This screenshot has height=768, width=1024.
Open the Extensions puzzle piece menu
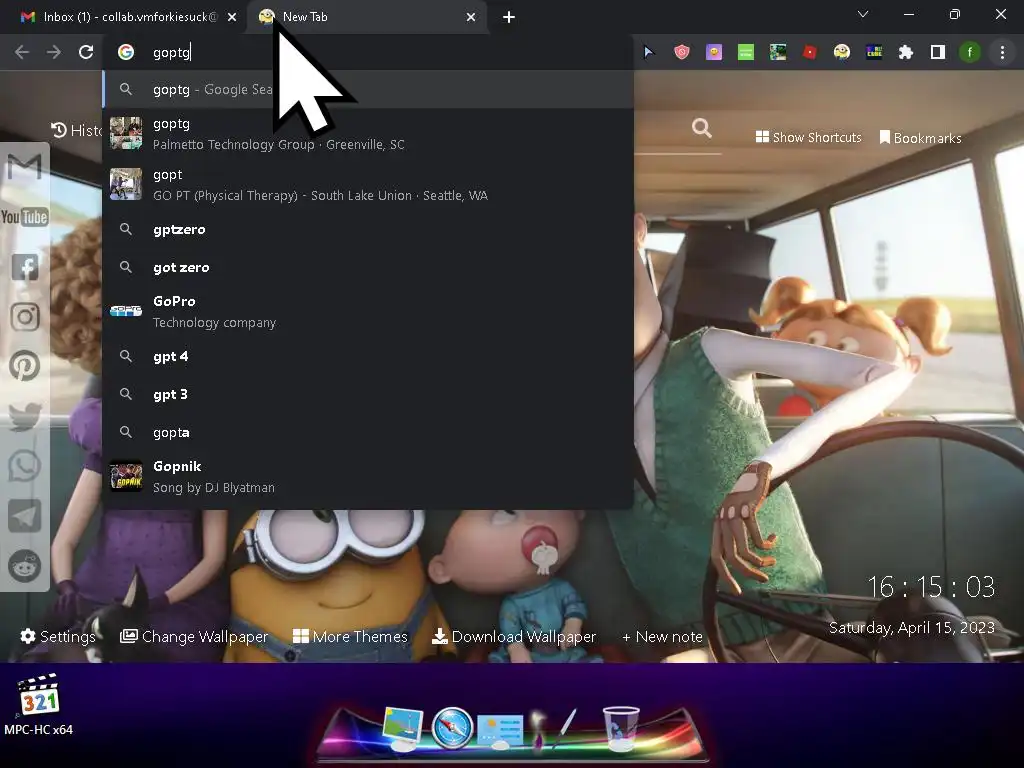(x=906, y=52)
